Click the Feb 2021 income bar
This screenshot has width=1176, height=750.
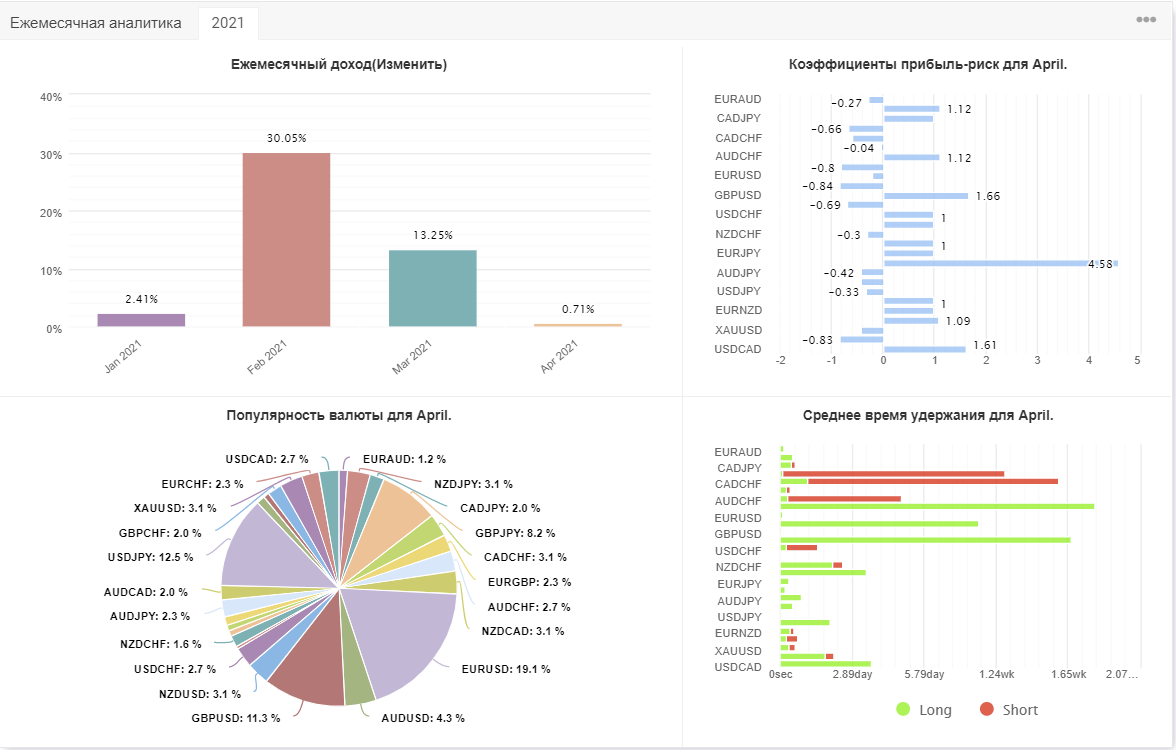point(286,240)
